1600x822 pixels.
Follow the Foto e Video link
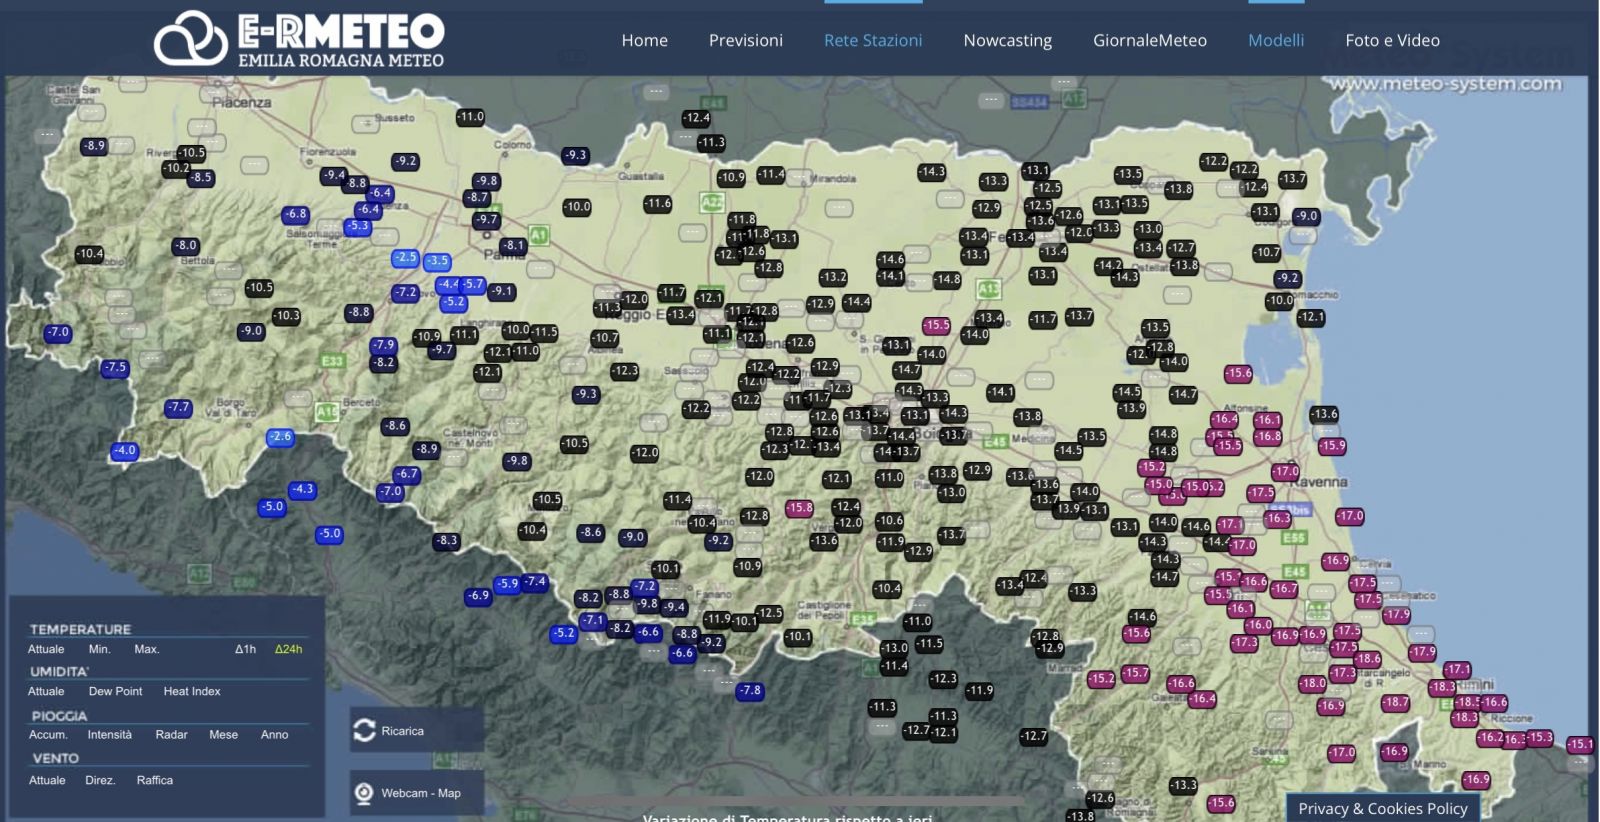pyautogui.click(x=1392, y=41)
